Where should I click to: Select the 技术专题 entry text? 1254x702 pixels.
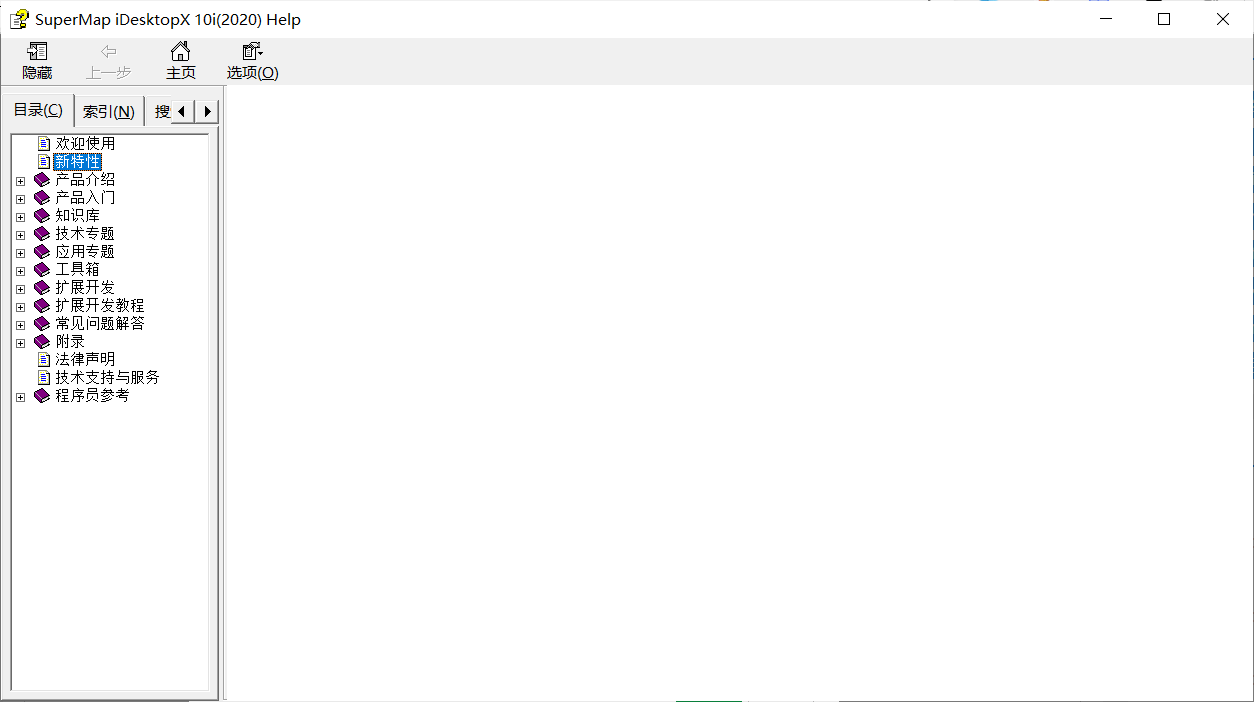click(x=85, y=234)
